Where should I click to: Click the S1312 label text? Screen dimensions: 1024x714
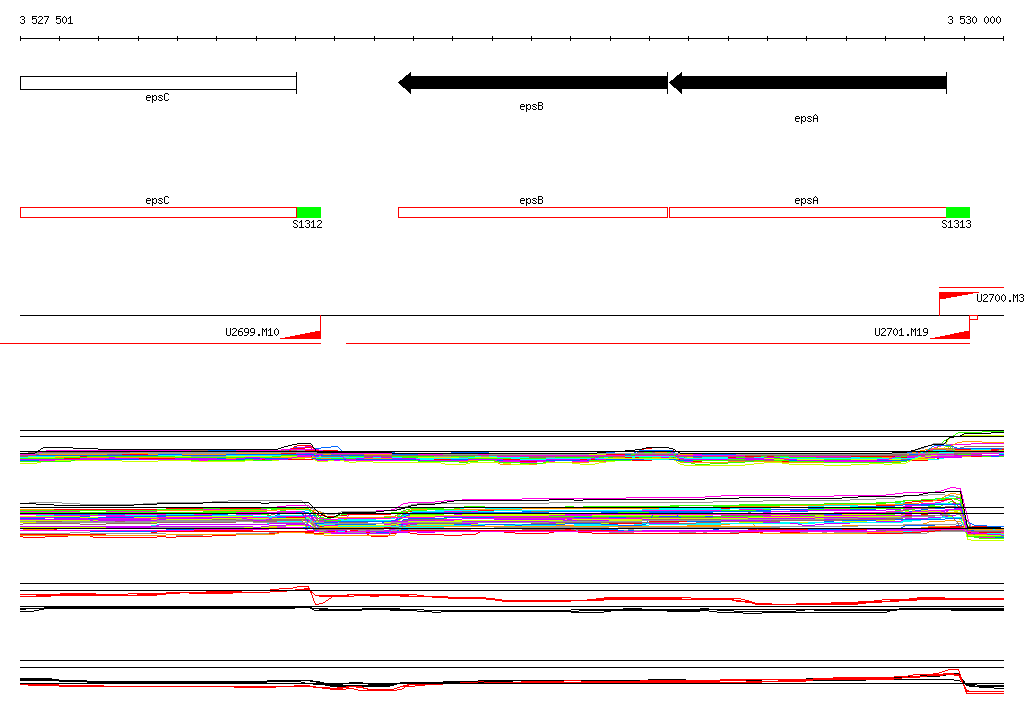[307, 224]
